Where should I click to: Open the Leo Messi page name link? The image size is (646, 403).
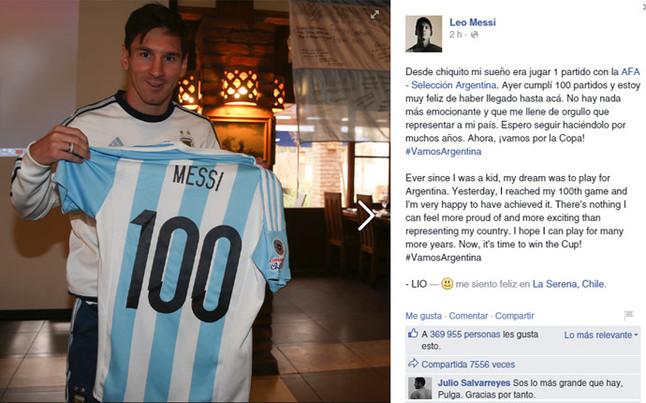[x=473, y=22]
